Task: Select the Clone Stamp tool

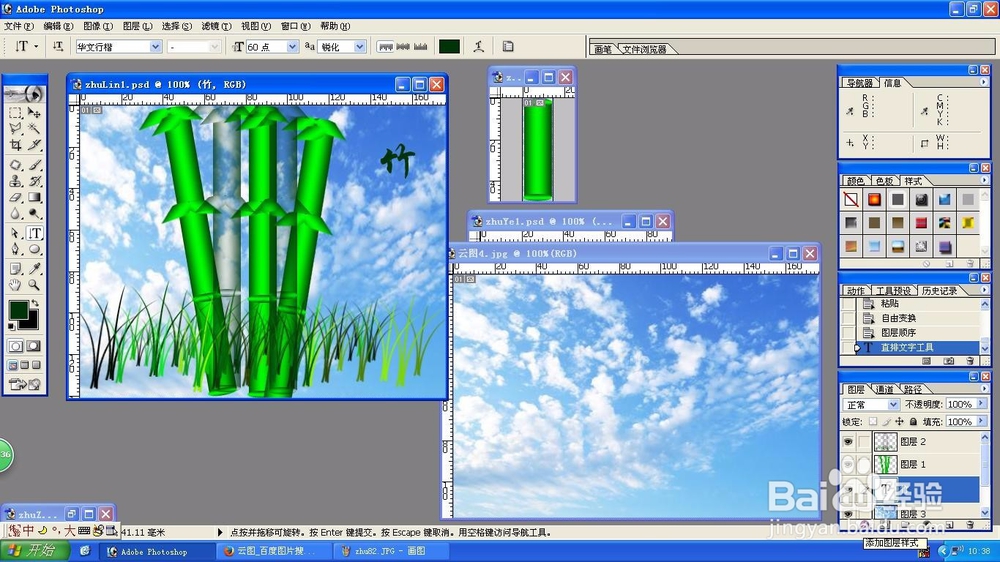Action: [15, 181]
